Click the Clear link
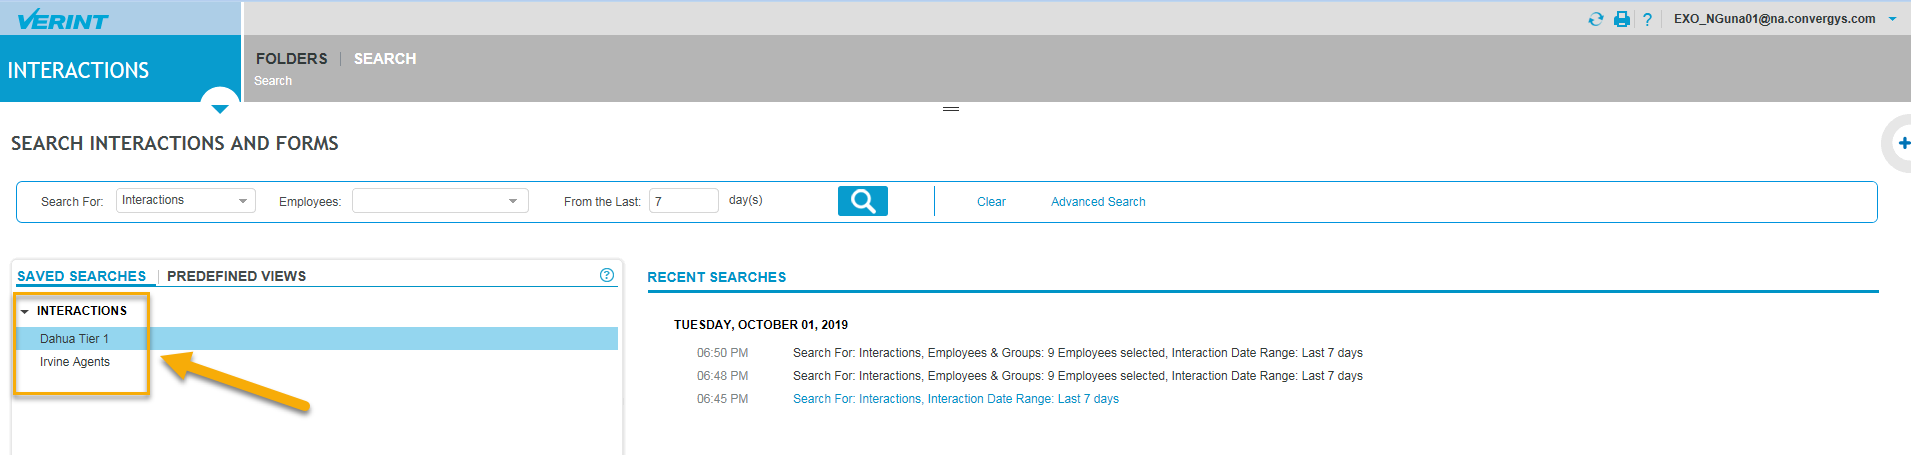Image resolution: width=1911 pixels, height=455 pixels. 991,202
